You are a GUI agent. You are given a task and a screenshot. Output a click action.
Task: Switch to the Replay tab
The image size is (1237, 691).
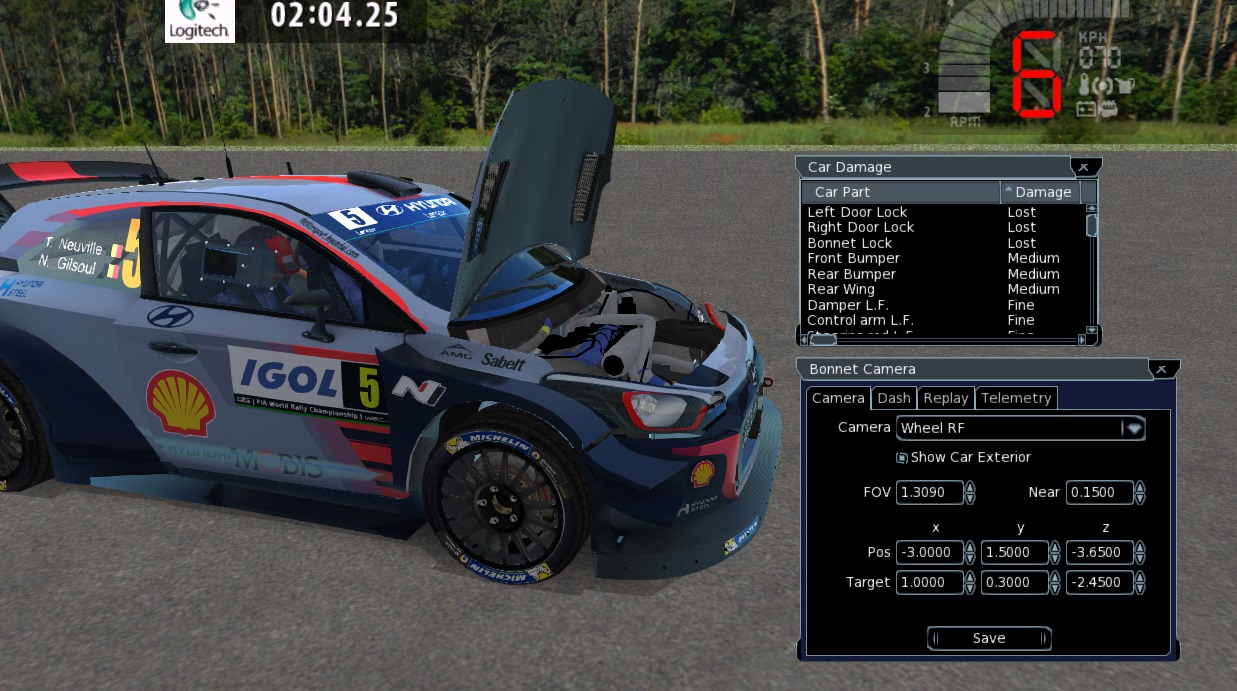coord(945,398)
